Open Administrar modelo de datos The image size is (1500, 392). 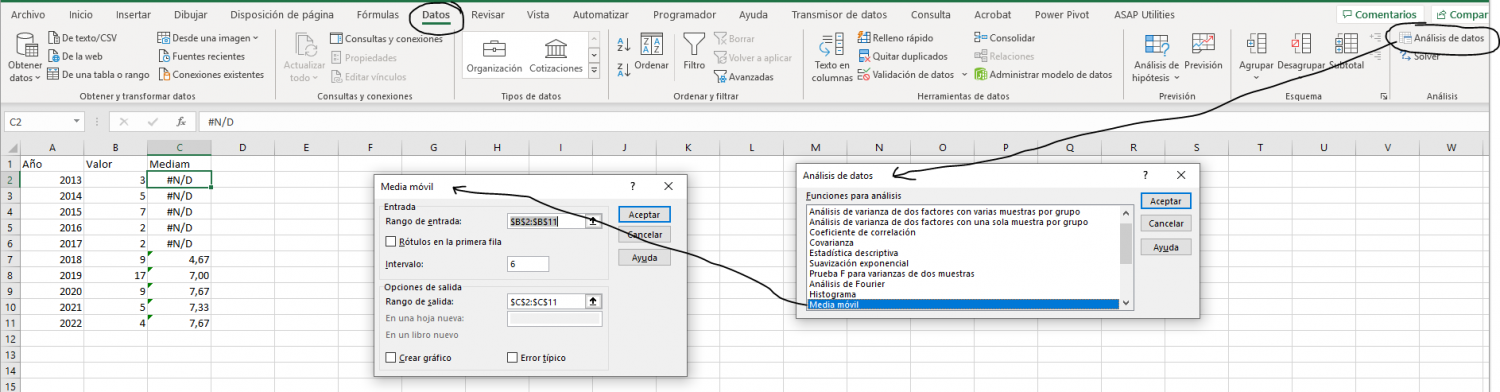pyautogui.click(x=1043, y=75)
